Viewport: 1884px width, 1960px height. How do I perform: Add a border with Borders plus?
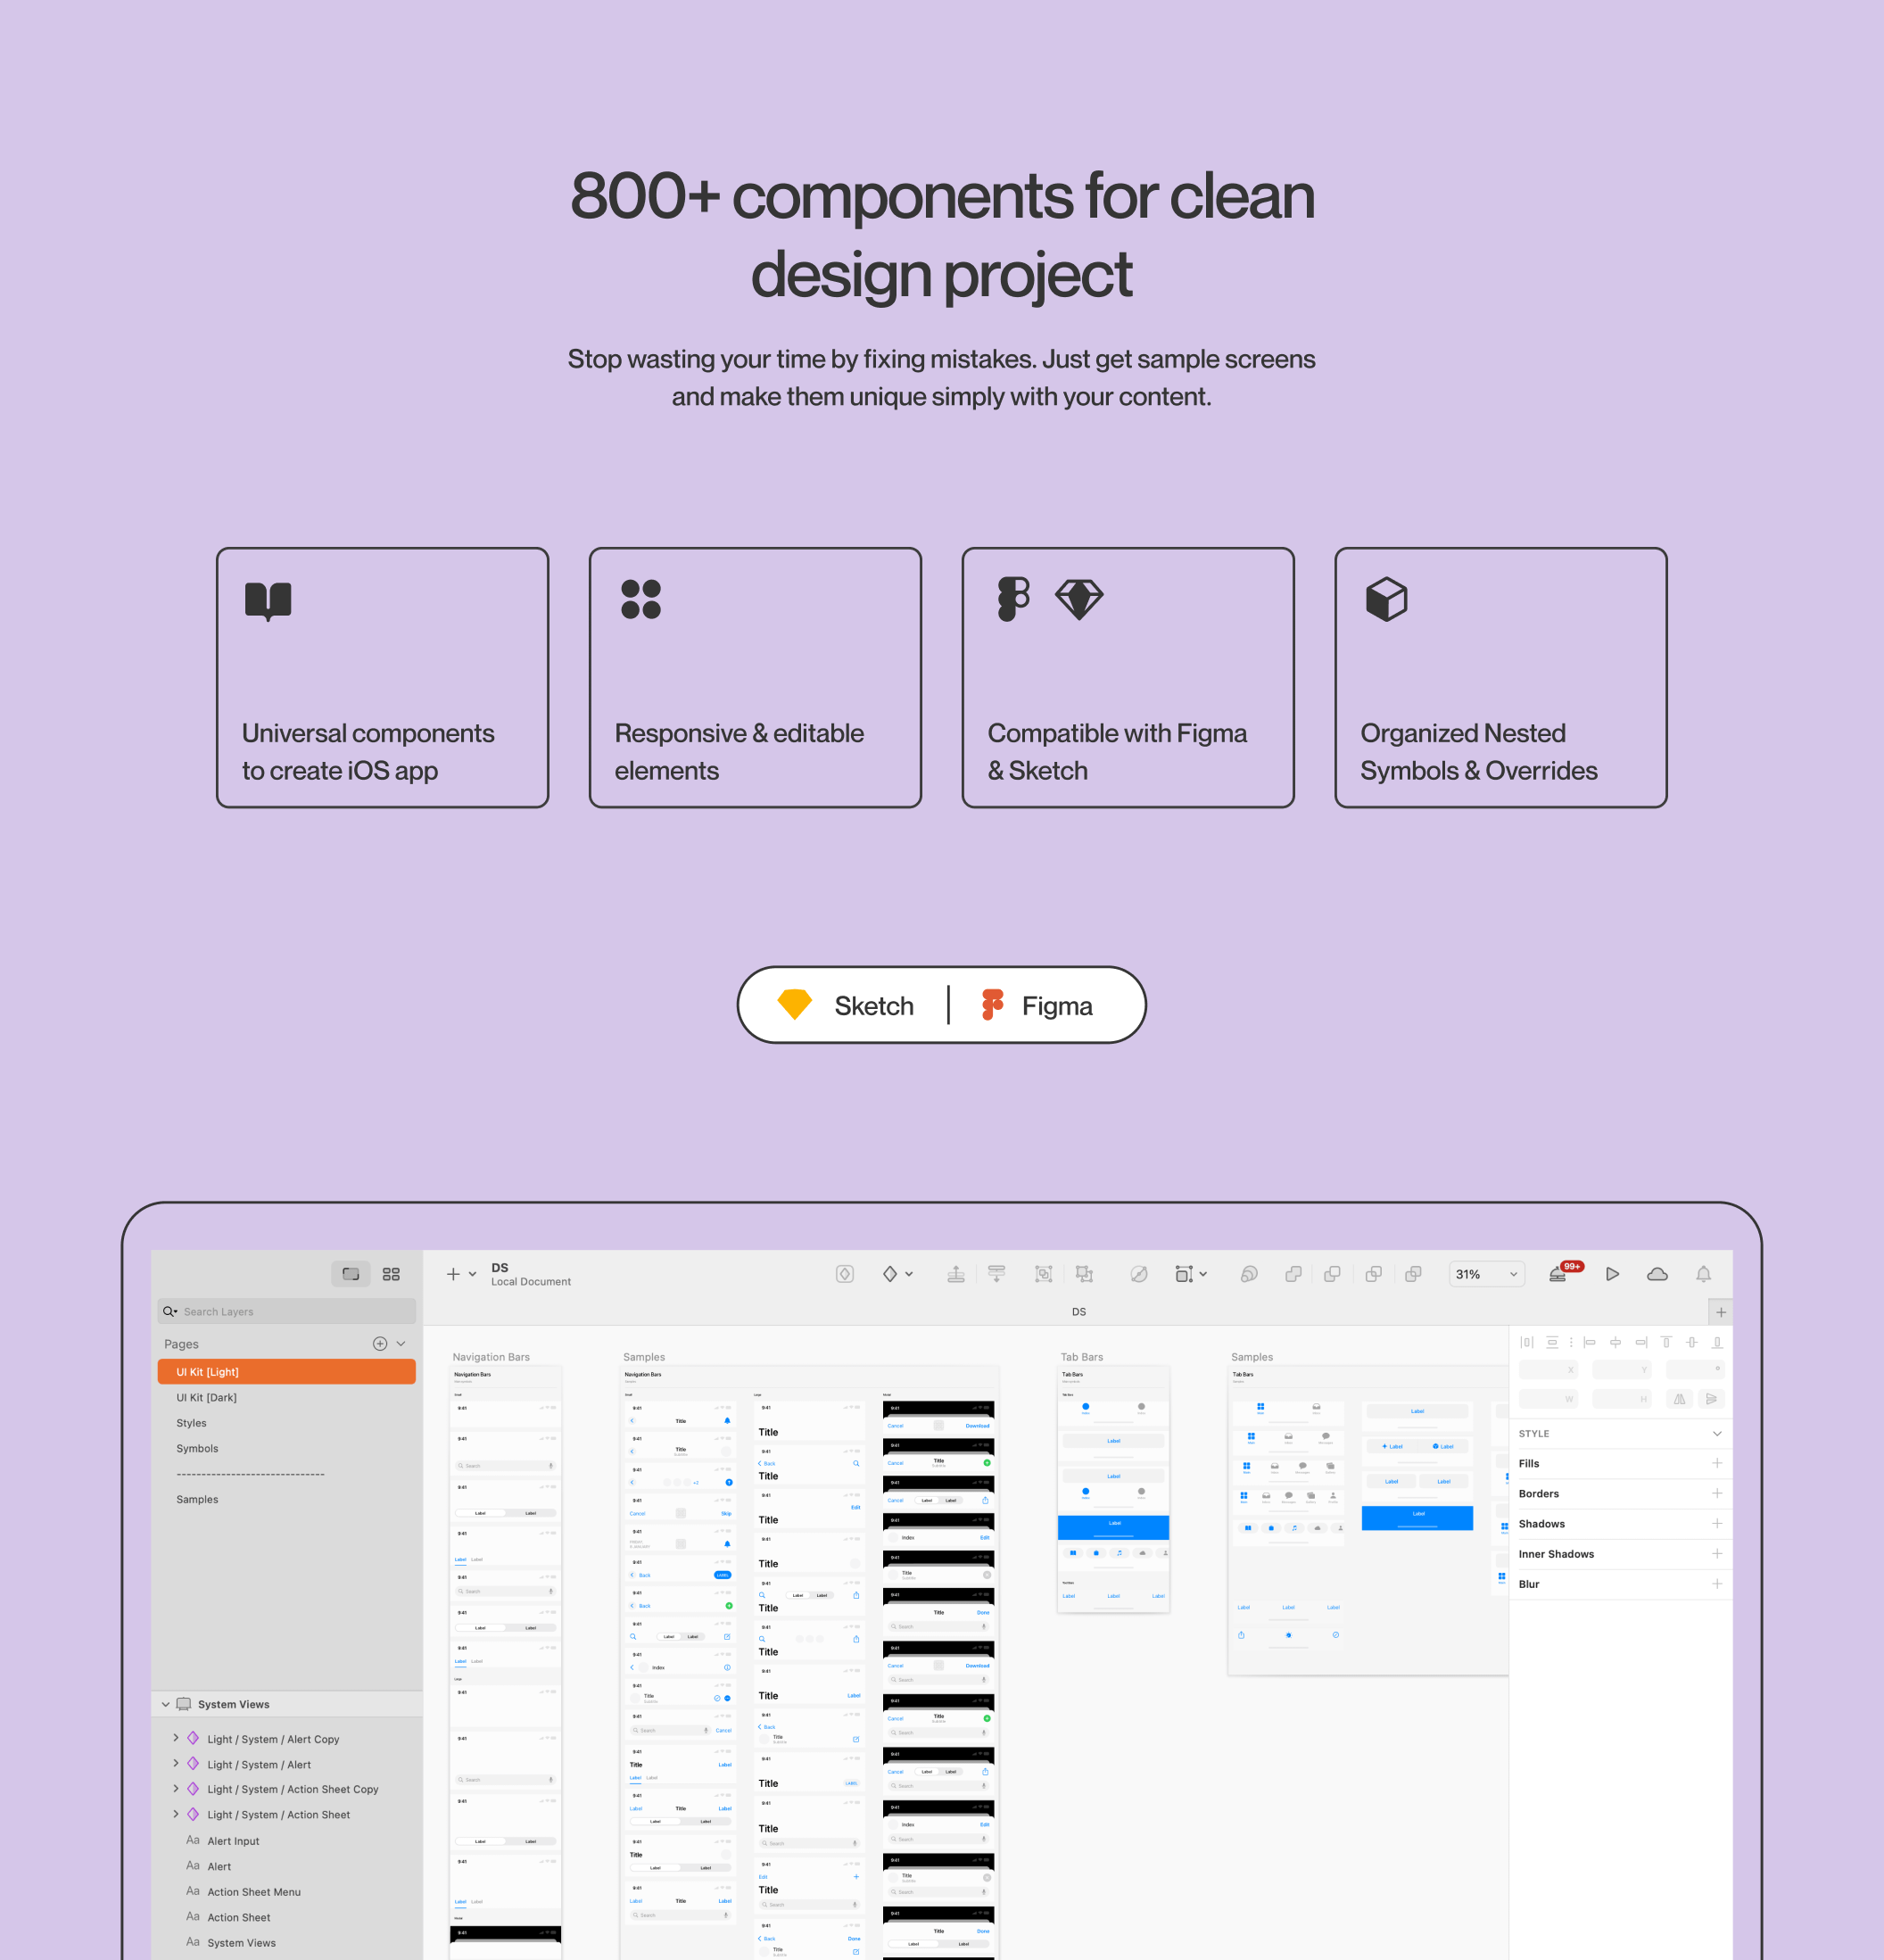(1717, 1493)
